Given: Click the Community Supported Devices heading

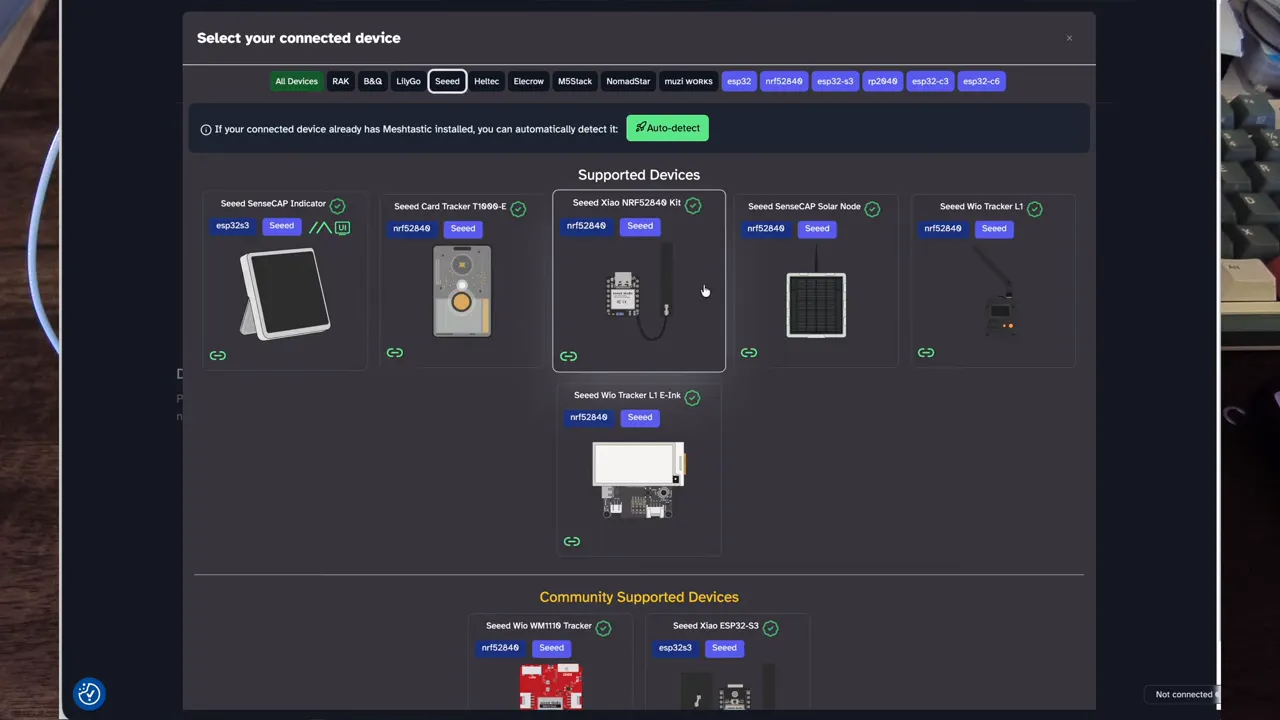Looking at the screenshot, I should (x=639, y=597).
